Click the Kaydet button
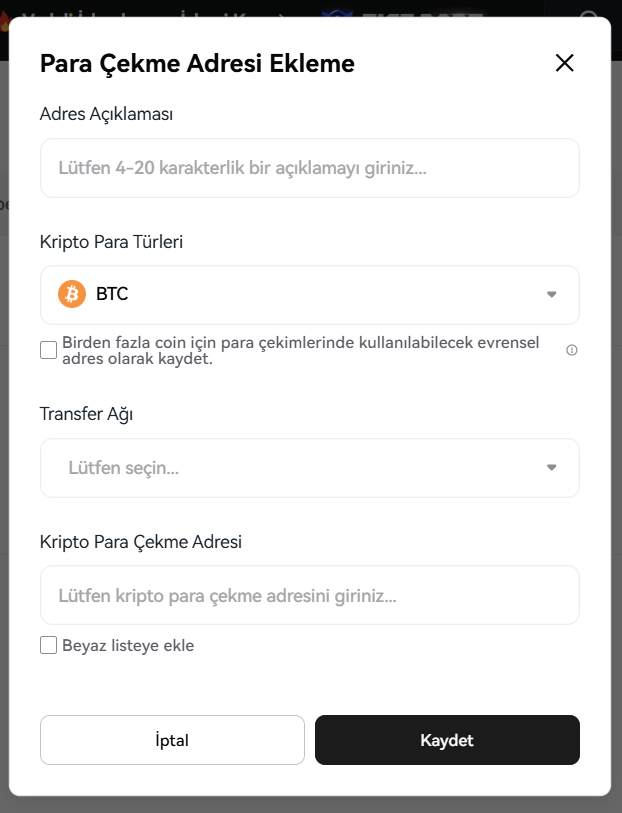Screen dimensions: 622x813 coord(447,740)
